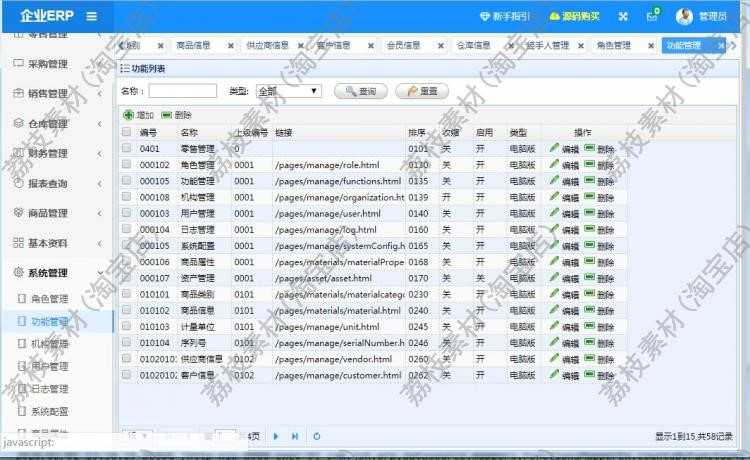Image resolution: width=750 pixels, height=460 pixels.
Task: Jump to last page in pager
Action: pos(295,436)
